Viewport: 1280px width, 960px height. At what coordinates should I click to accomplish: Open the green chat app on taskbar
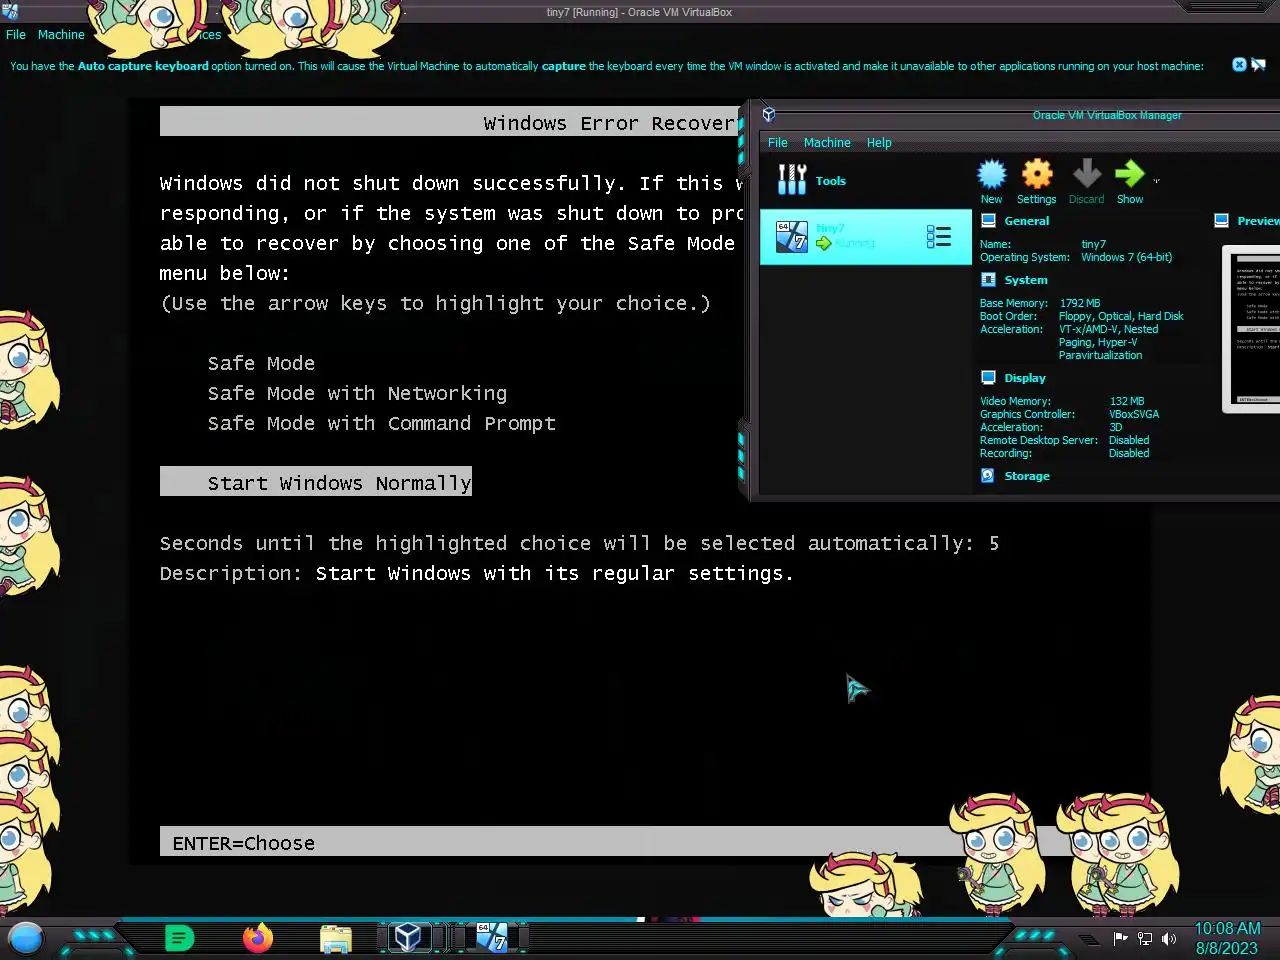pos(179,938)
